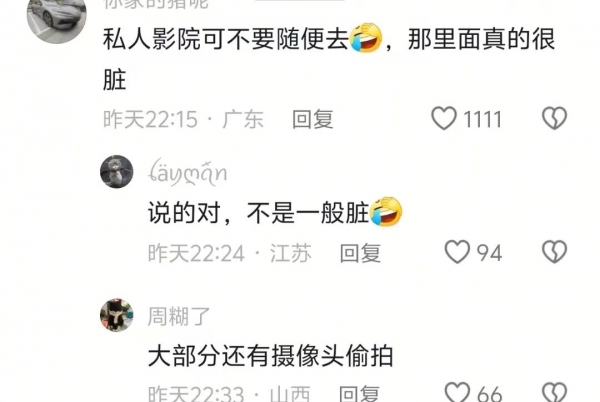
Task: Select the reply text 说的对，不是一般脏
Action: point(258,213)
